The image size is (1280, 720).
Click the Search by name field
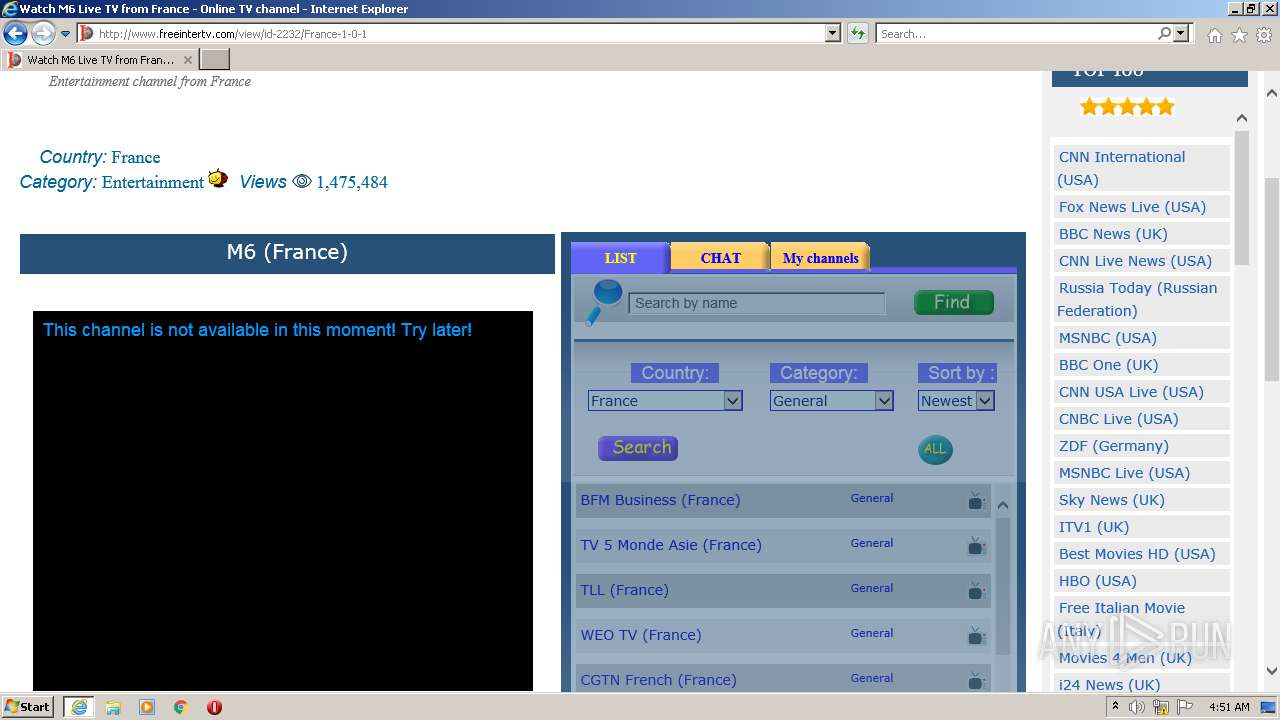tap(757, 303)
